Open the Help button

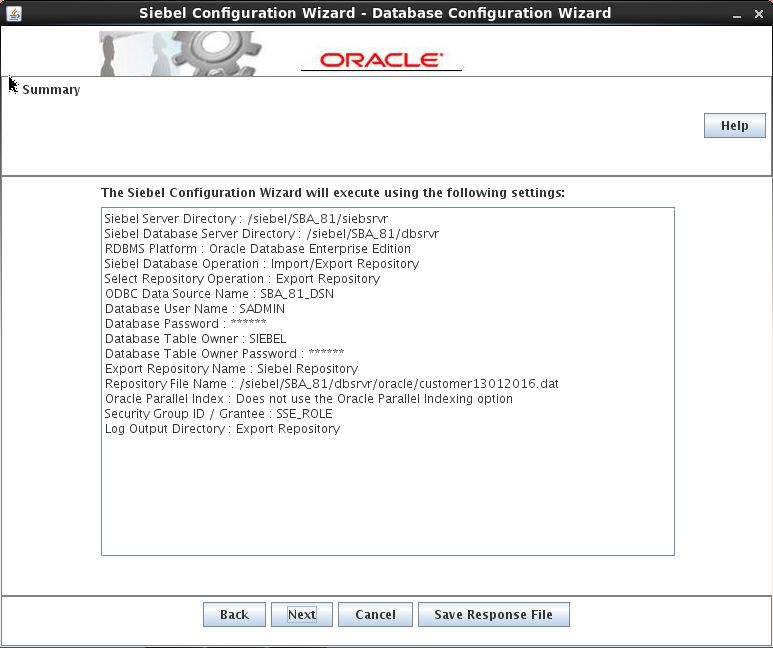[x=735, y=126]
